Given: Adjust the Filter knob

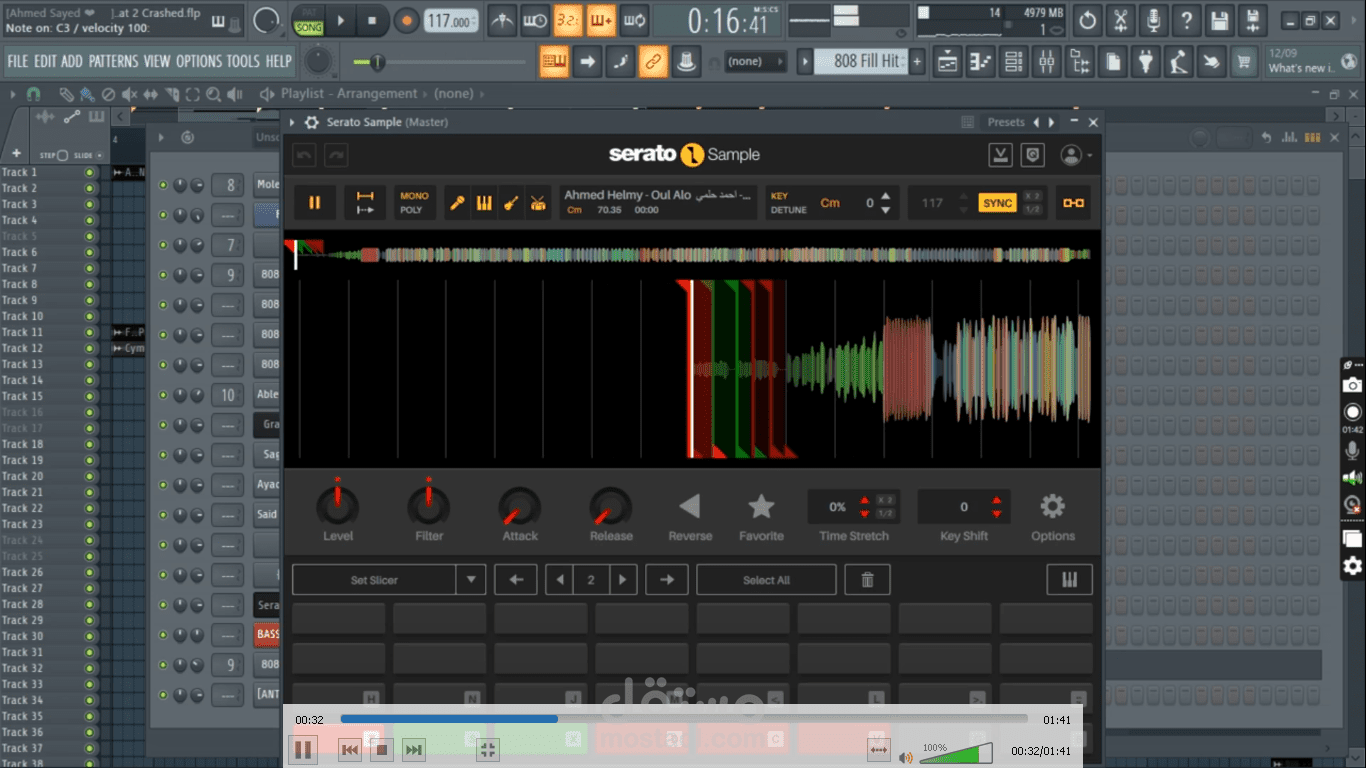Looking at the screenshot, I should click(429, 505).
